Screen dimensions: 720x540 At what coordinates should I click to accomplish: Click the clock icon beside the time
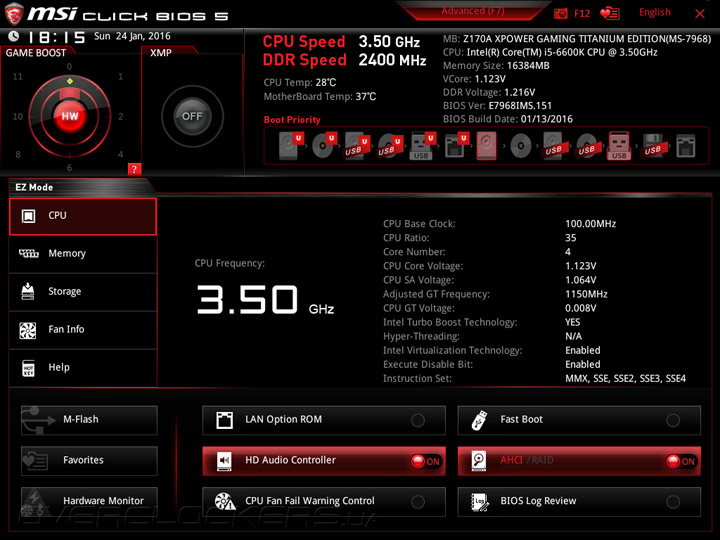pyautogui.click(x=14, y=36)
